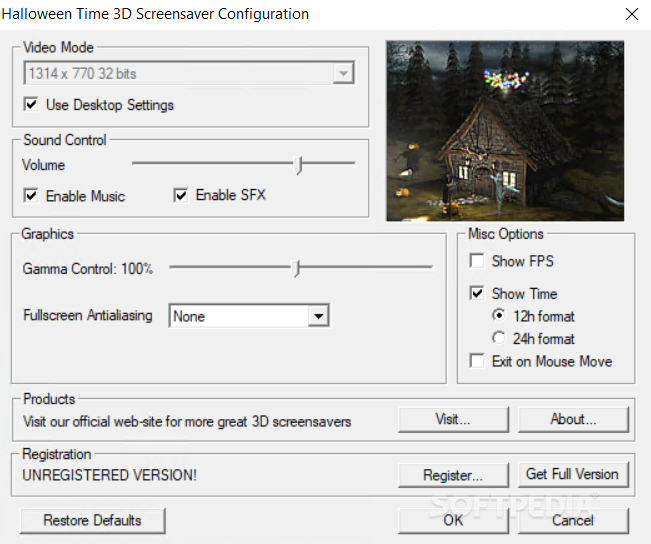Toggle the Enable SFX checkbox
The width and height of the screenshot is (651, 544).
(181, 195)
